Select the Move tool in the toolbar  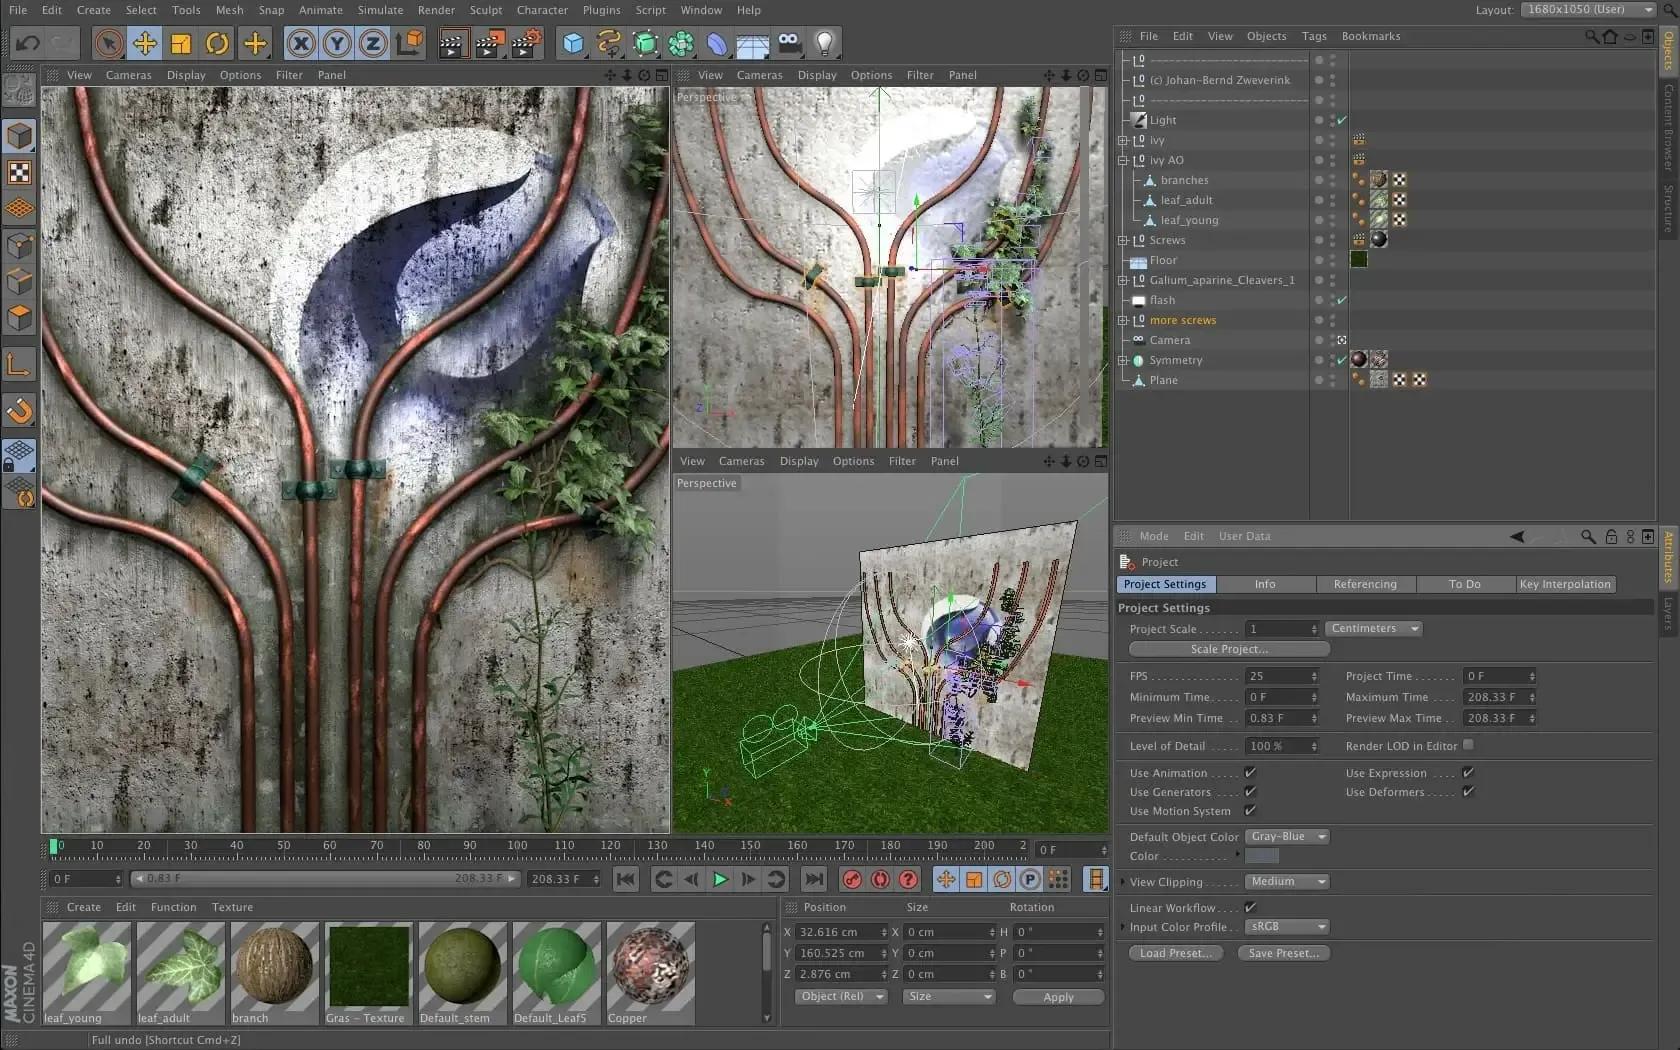tap(144, 43)
